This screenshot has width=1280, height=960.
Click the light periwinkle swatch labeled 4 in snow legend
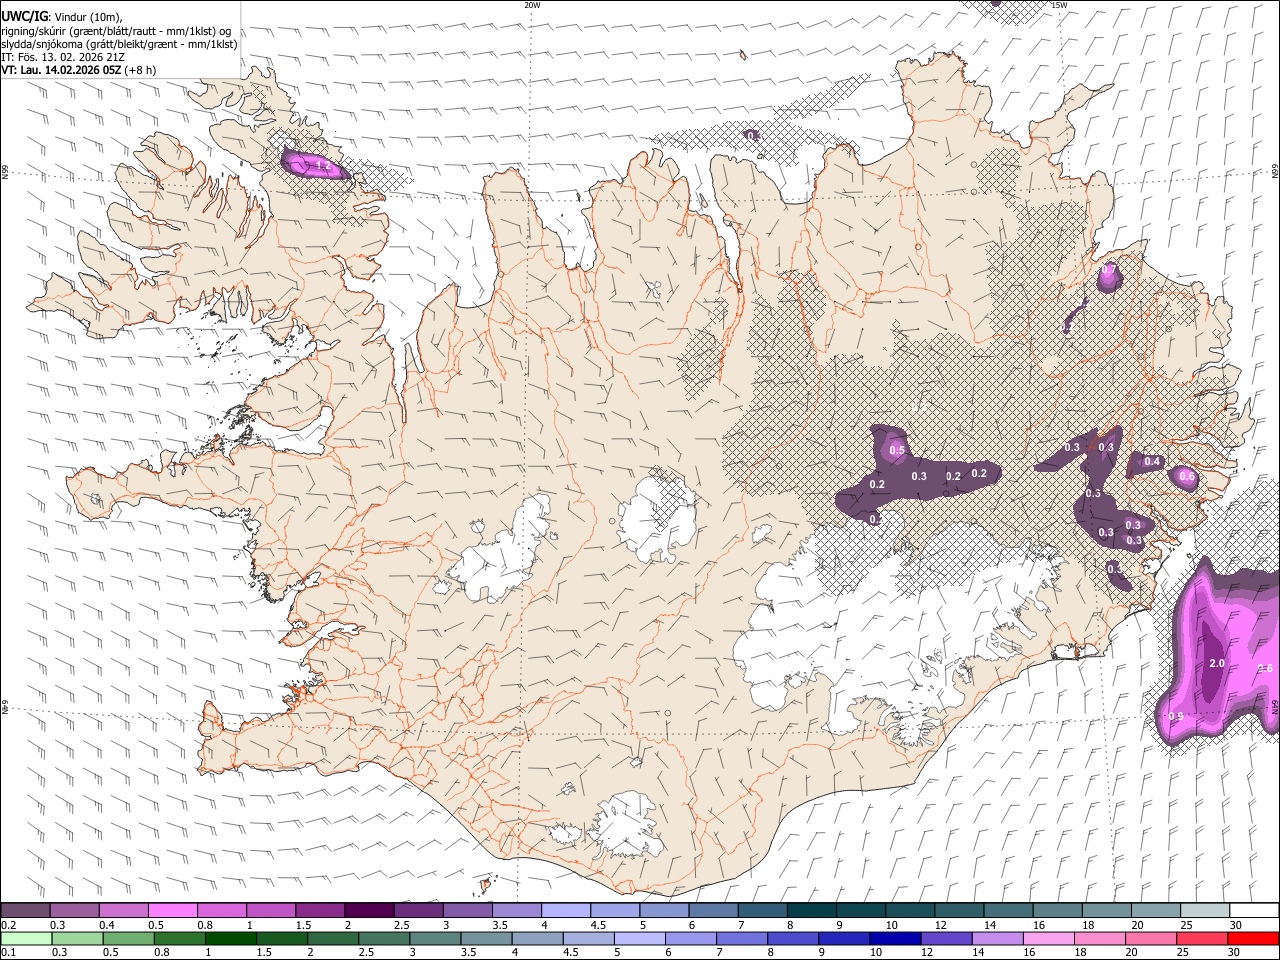(565, 910)
